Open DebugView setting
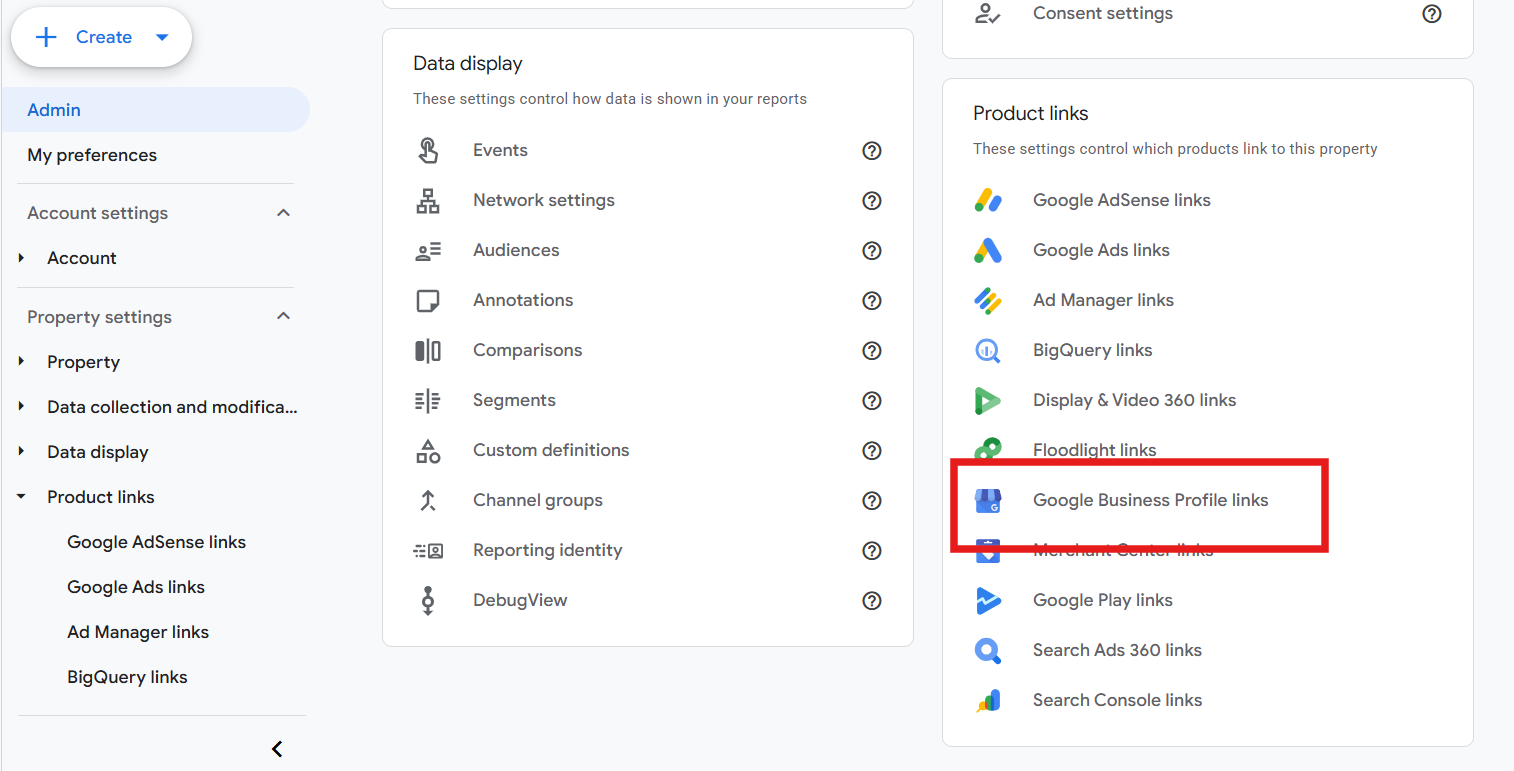This screenshot has height=771, width=1514. (x=520, y=600)
